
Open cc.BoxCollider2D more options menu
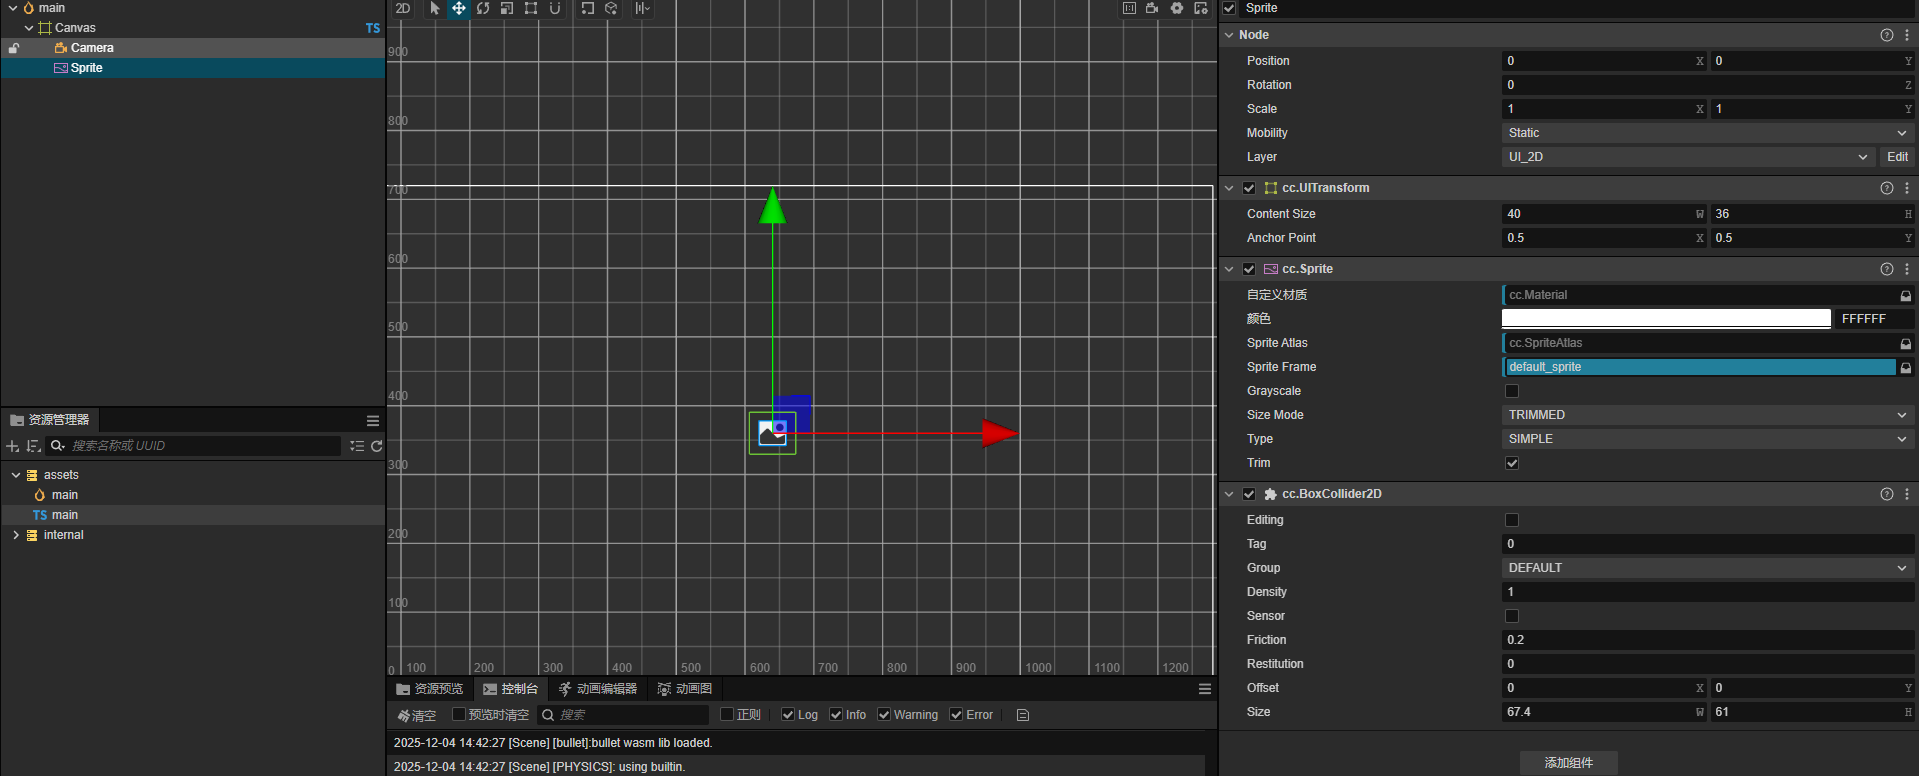pyautogui.click(x=1907, y=494)
